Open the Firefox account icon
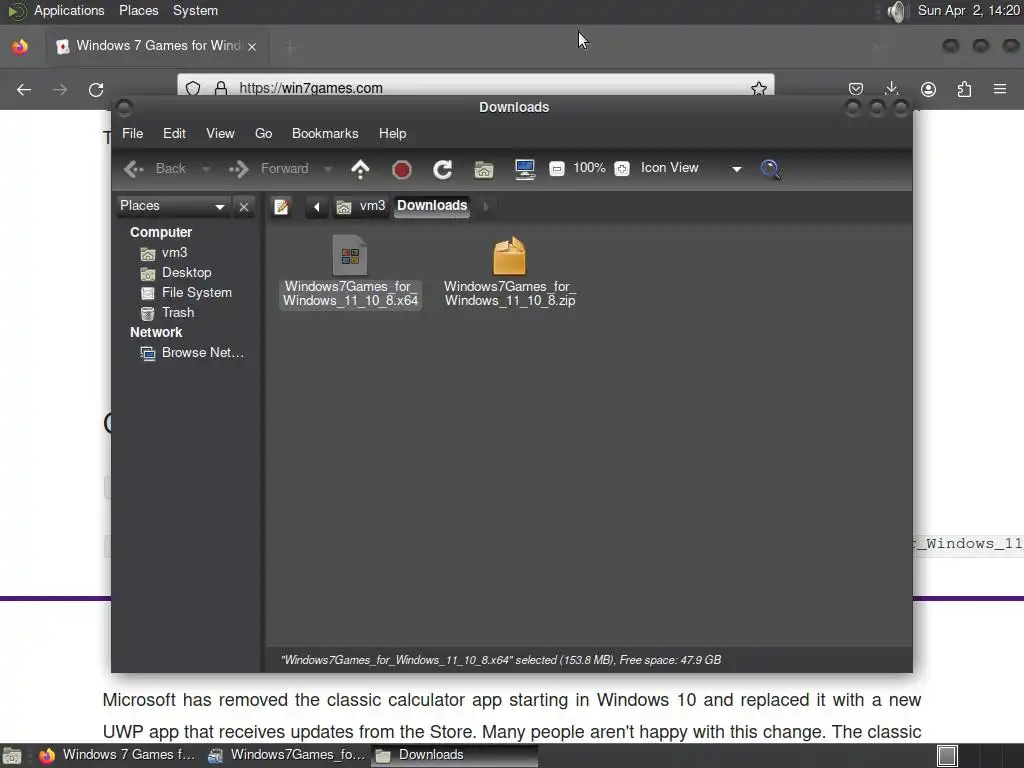1024x768 pixels. click(x=928, y=89)
